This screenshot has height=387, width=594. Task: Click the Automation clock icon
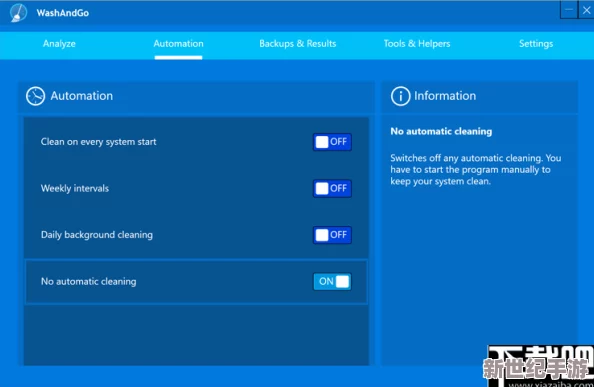pos(35,96)
